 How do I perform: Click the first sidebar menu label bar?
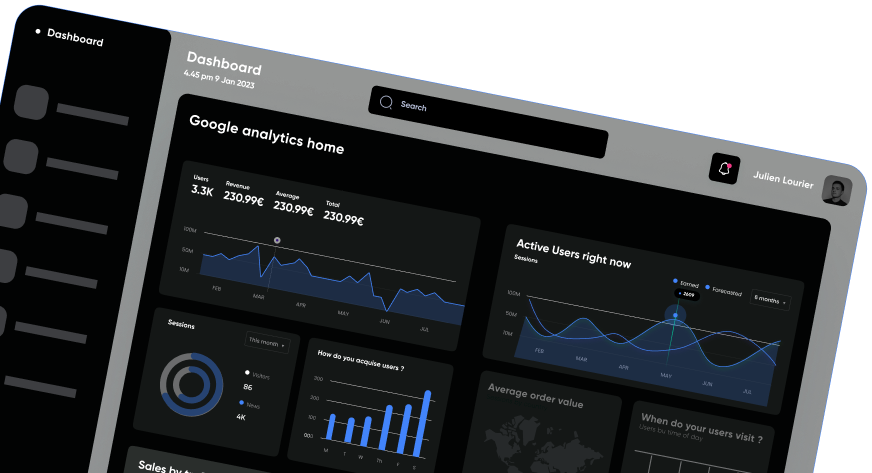pos(93,114)
